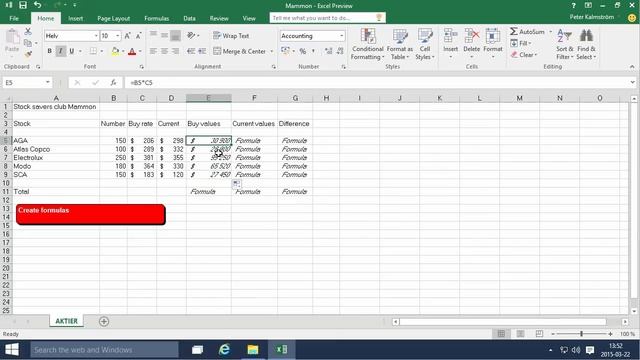Open the Borders button

tap(93, 51)
